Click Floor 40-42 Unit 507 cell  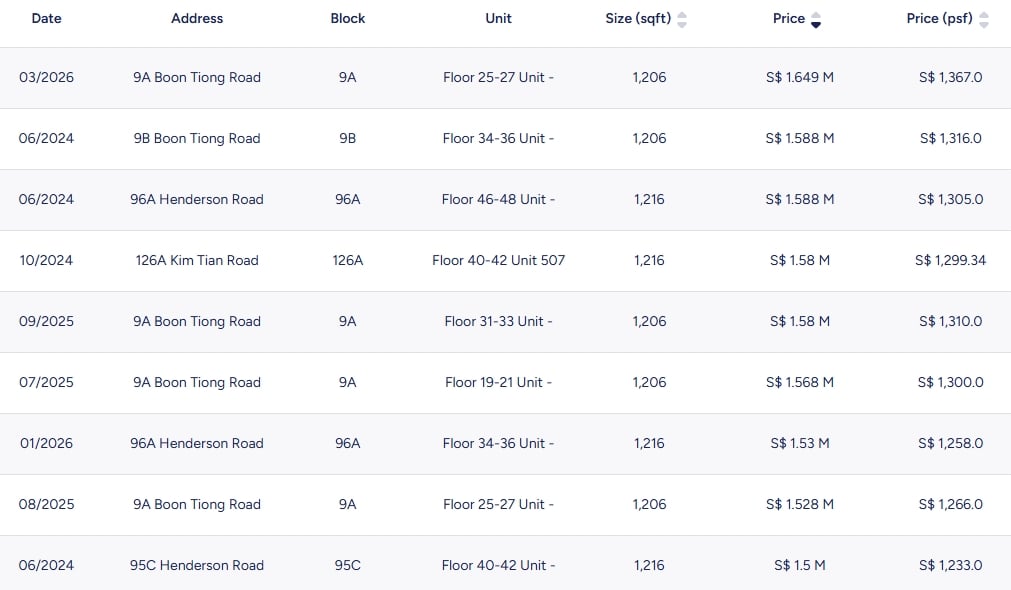(x=498, y=260)
